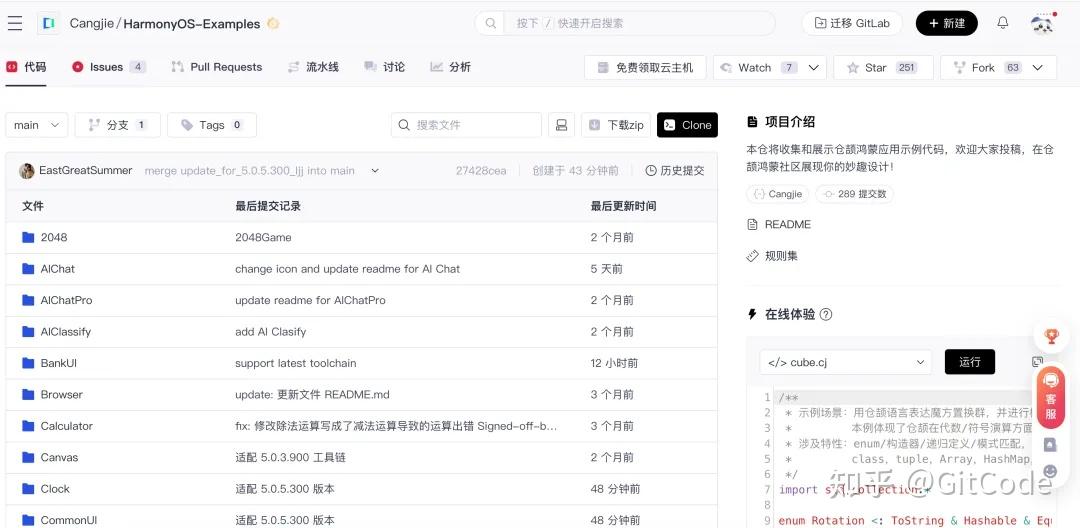Expand the Fork dropdown arrow
The width and height of the screenshot is (1080, 528).
[x=1037, y=67]
